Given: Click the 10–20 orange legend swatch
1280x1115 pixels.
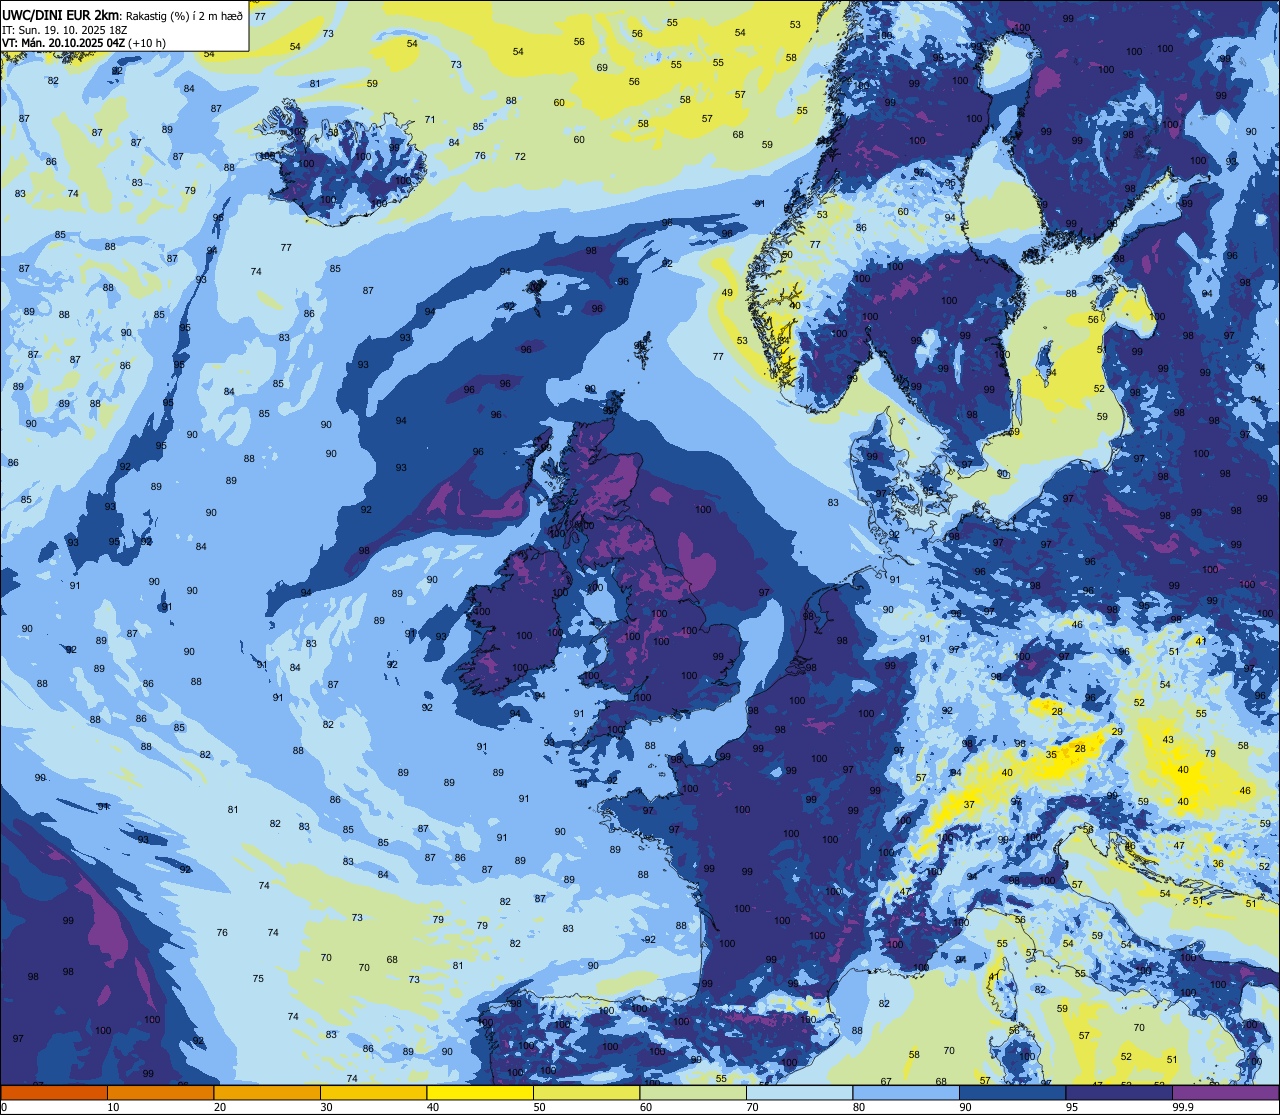Looking at the screenshot, I should pyautogui.click(x=160, y=1093).
